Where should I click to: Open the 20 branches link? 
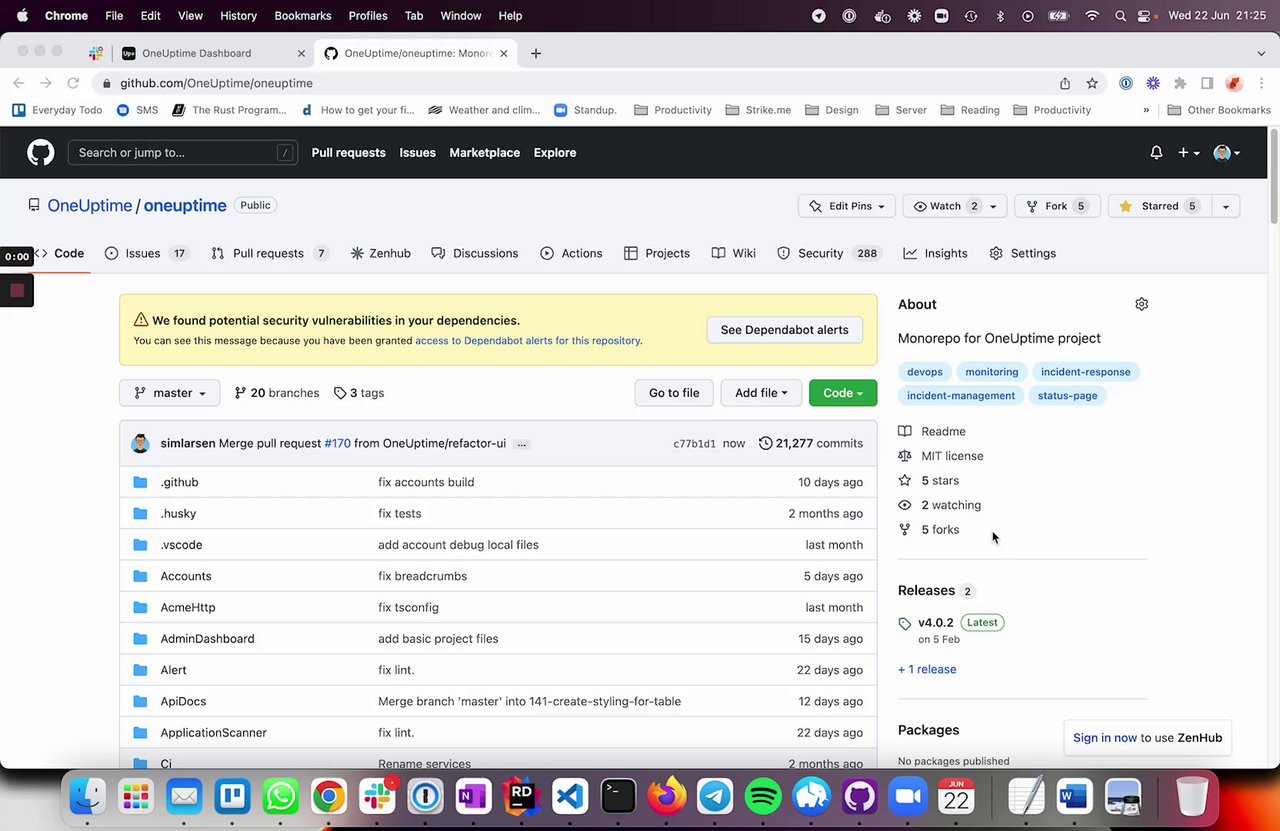coord(276,393)
